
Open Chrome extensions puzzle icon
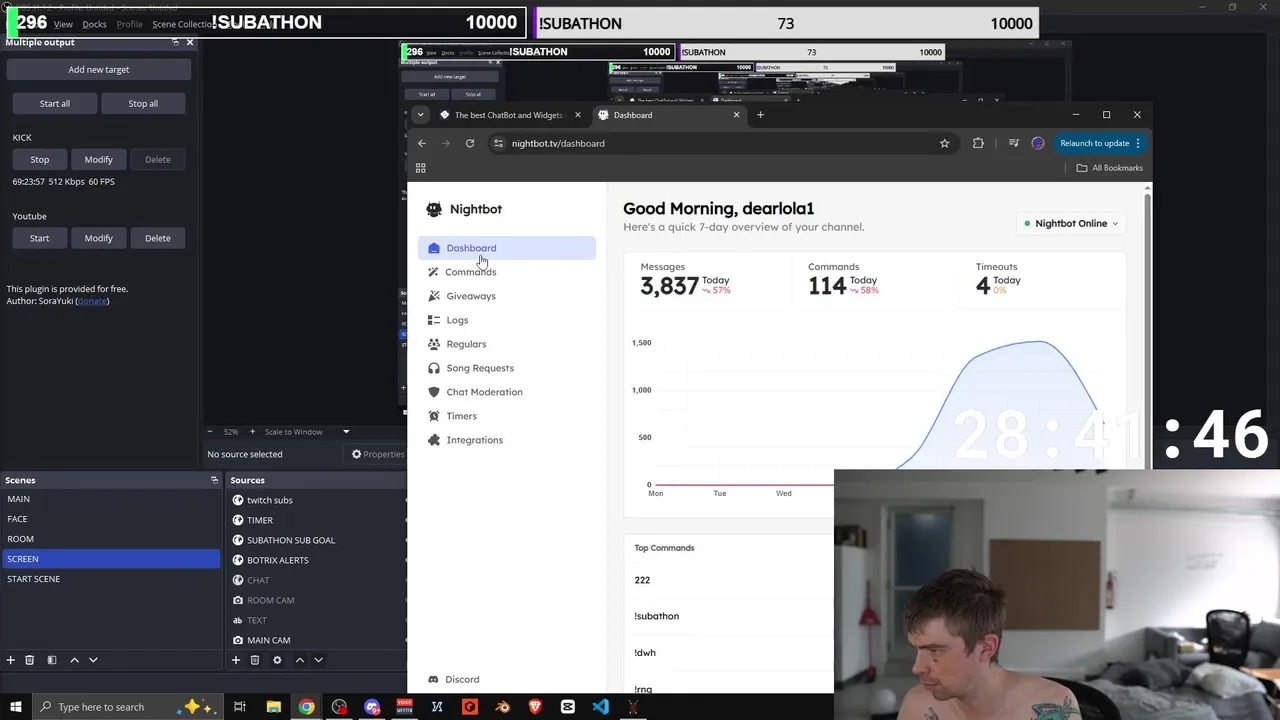coord(978,143)
